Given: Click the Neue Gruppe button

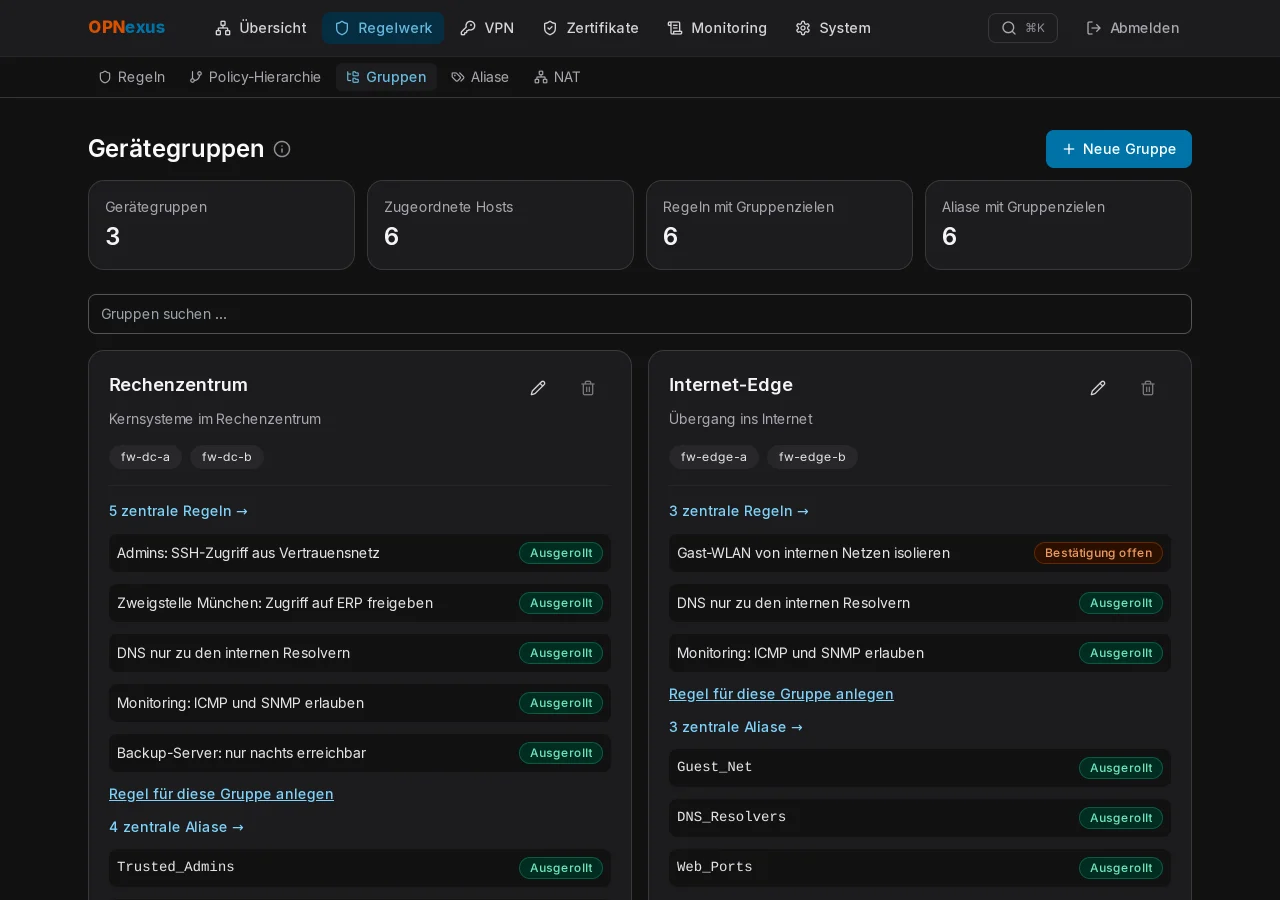Looking at the screenshot, I should click(x=1119, y=149).
